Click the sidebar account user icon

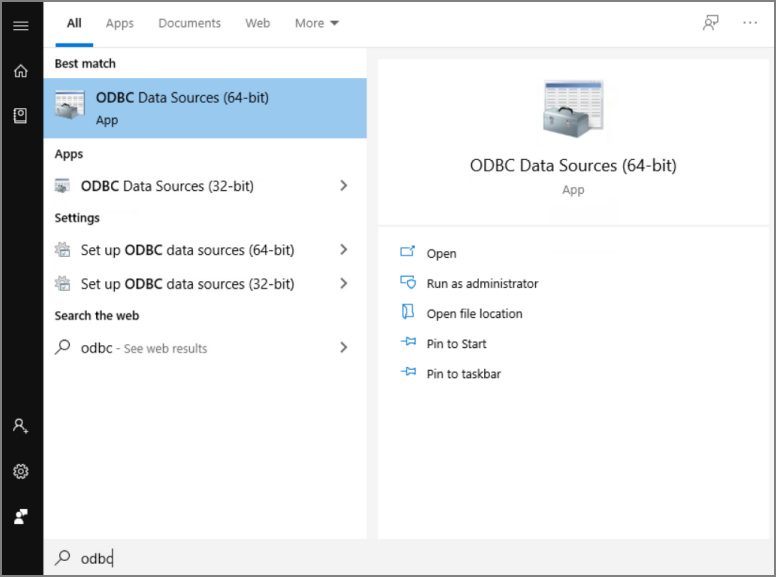(x=20, y=425)
